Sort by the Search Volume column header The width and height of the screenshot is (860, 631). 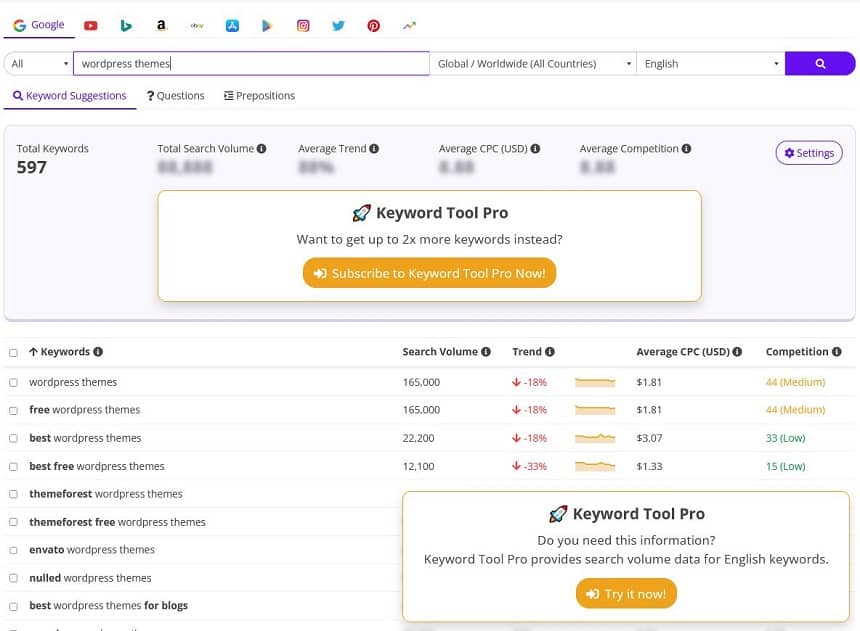[440, 352]
